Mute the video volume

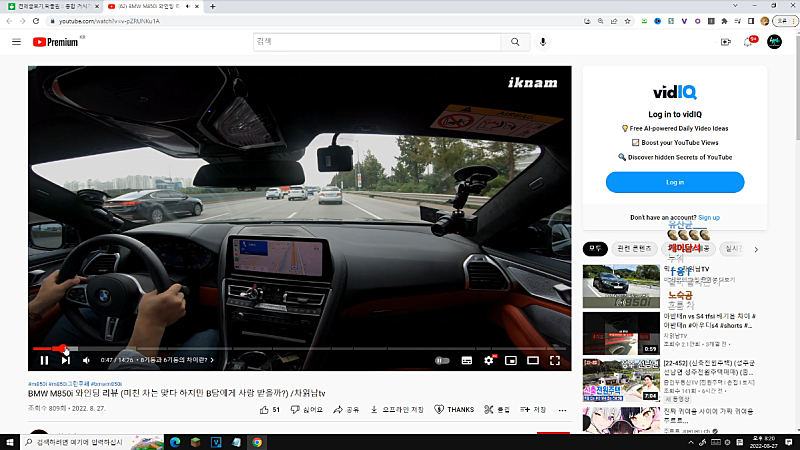coord(86,360)
